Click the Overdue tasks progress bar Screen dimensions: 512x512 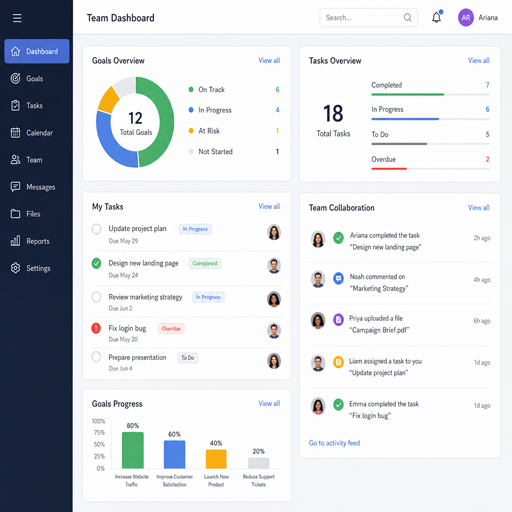430,169
